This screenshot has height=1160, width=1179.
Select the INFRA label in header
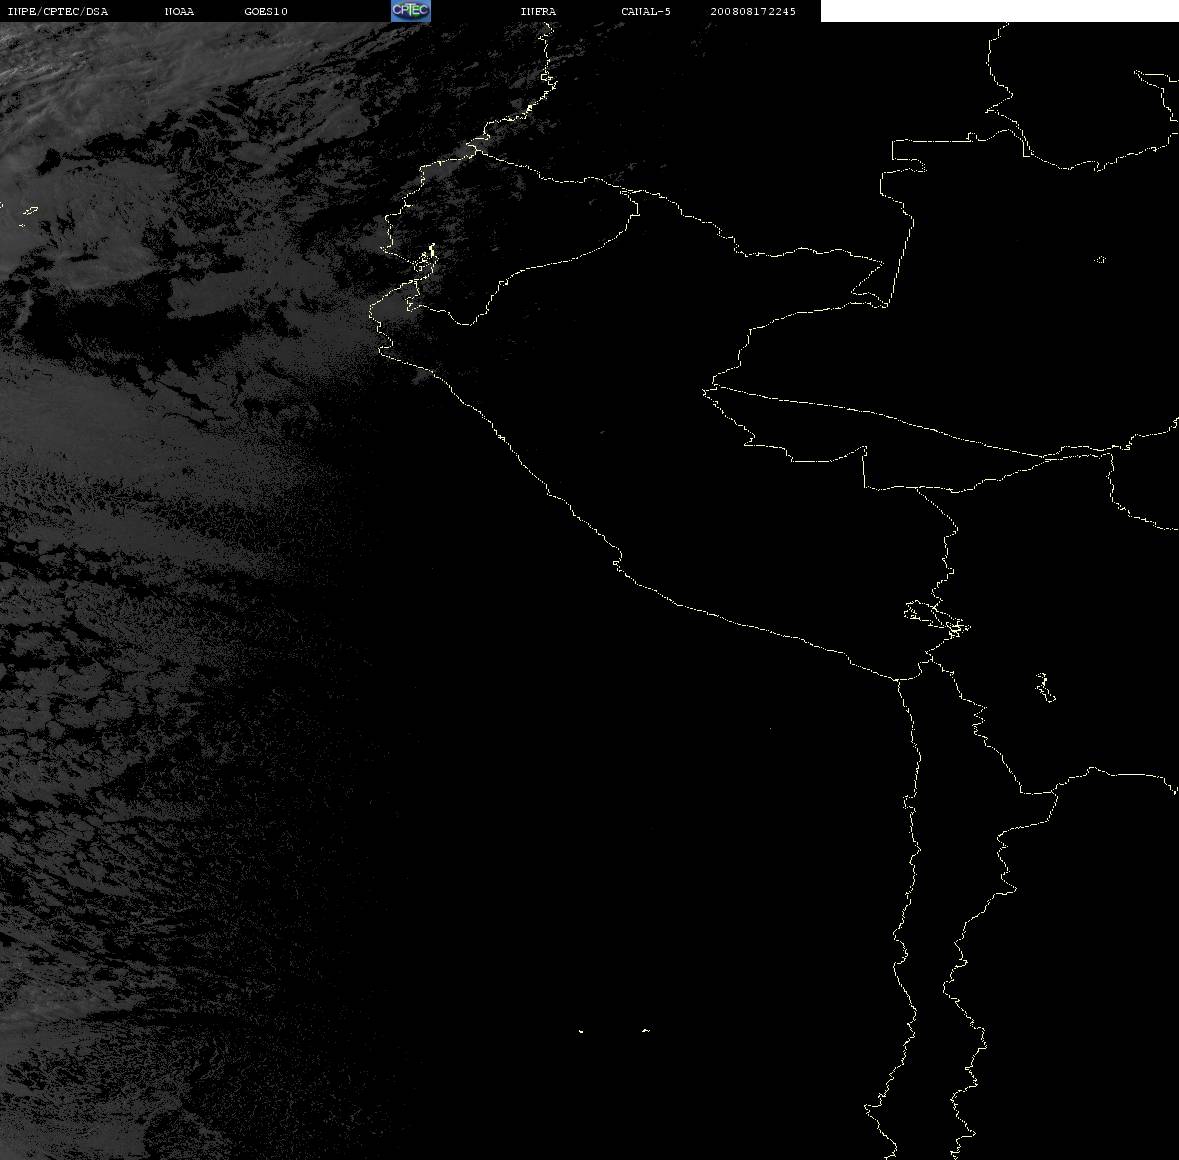538,11
